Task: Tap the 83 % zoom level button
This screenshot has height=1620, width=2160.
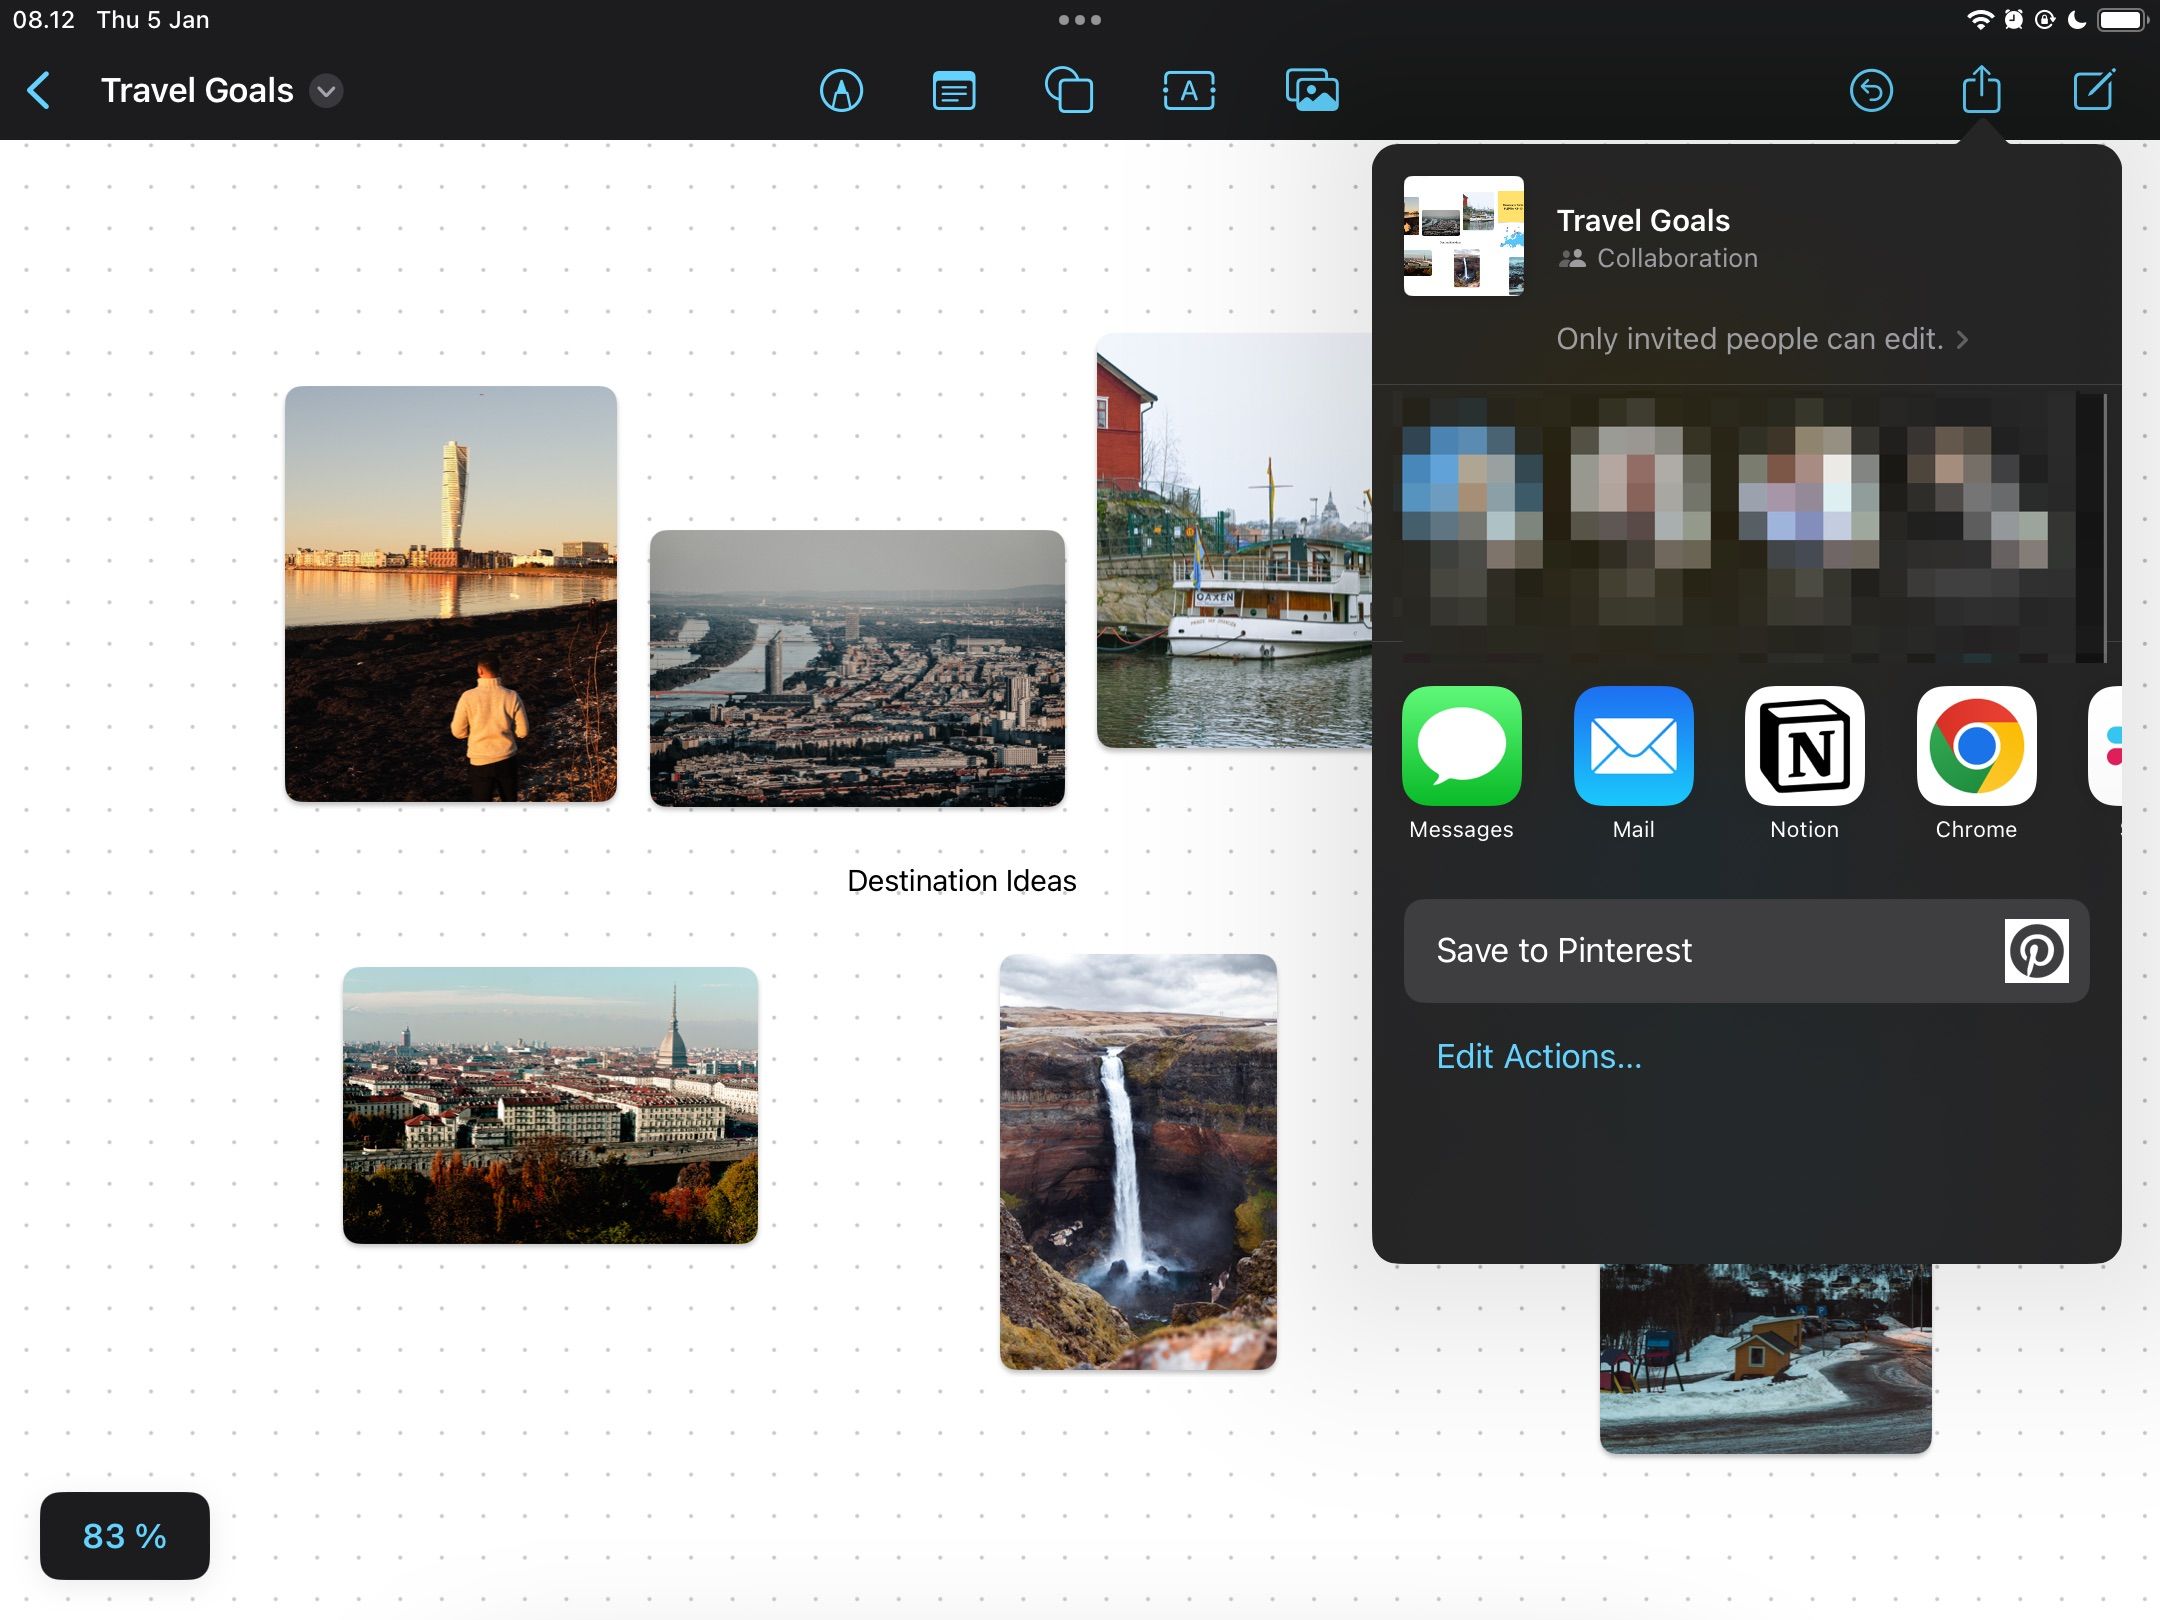Action: pos(125,1535)
